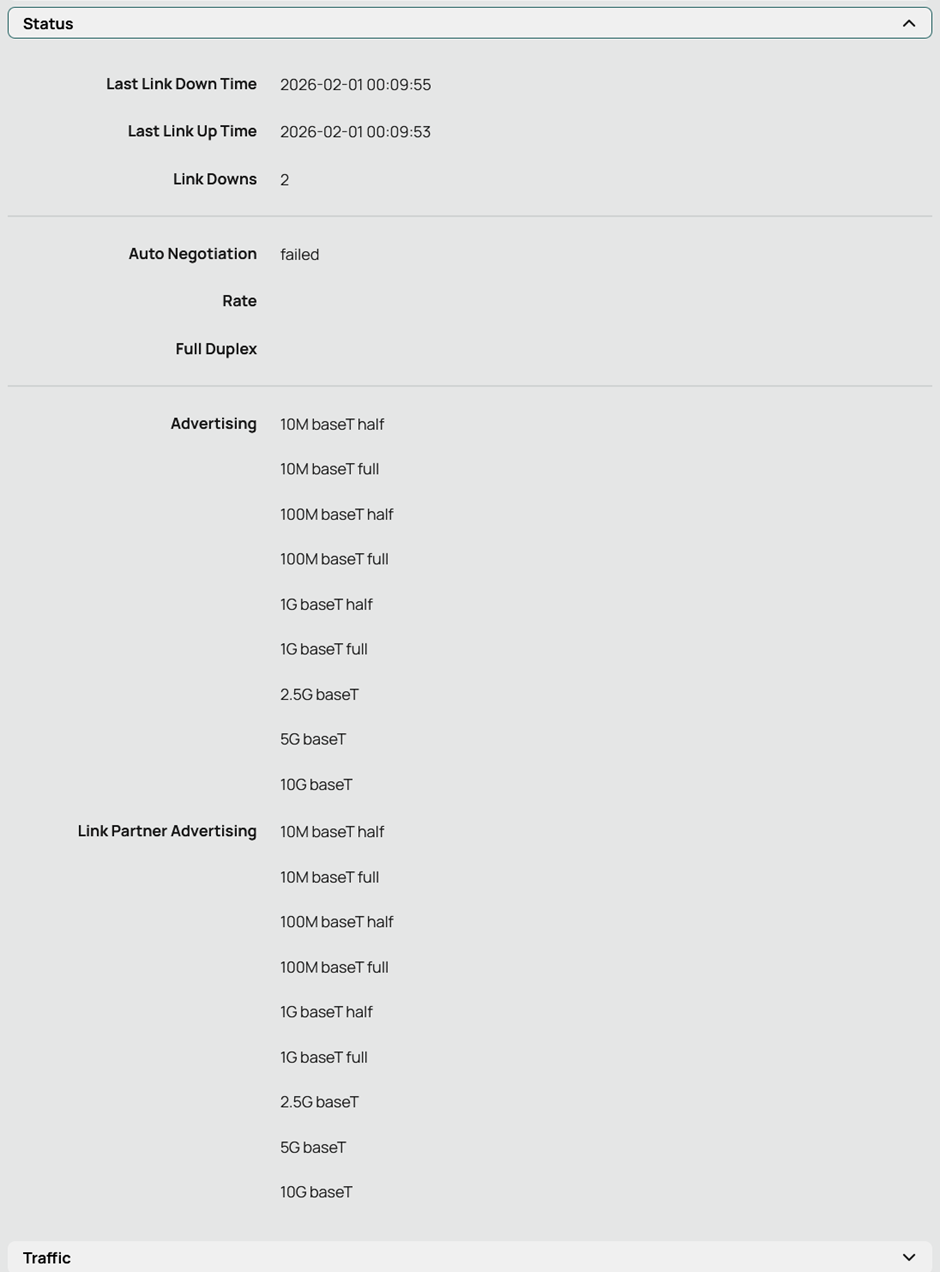Click the Auto Negotiation failed status
Viewport: 940px width, 1272px height.
(x=299, y=255)
